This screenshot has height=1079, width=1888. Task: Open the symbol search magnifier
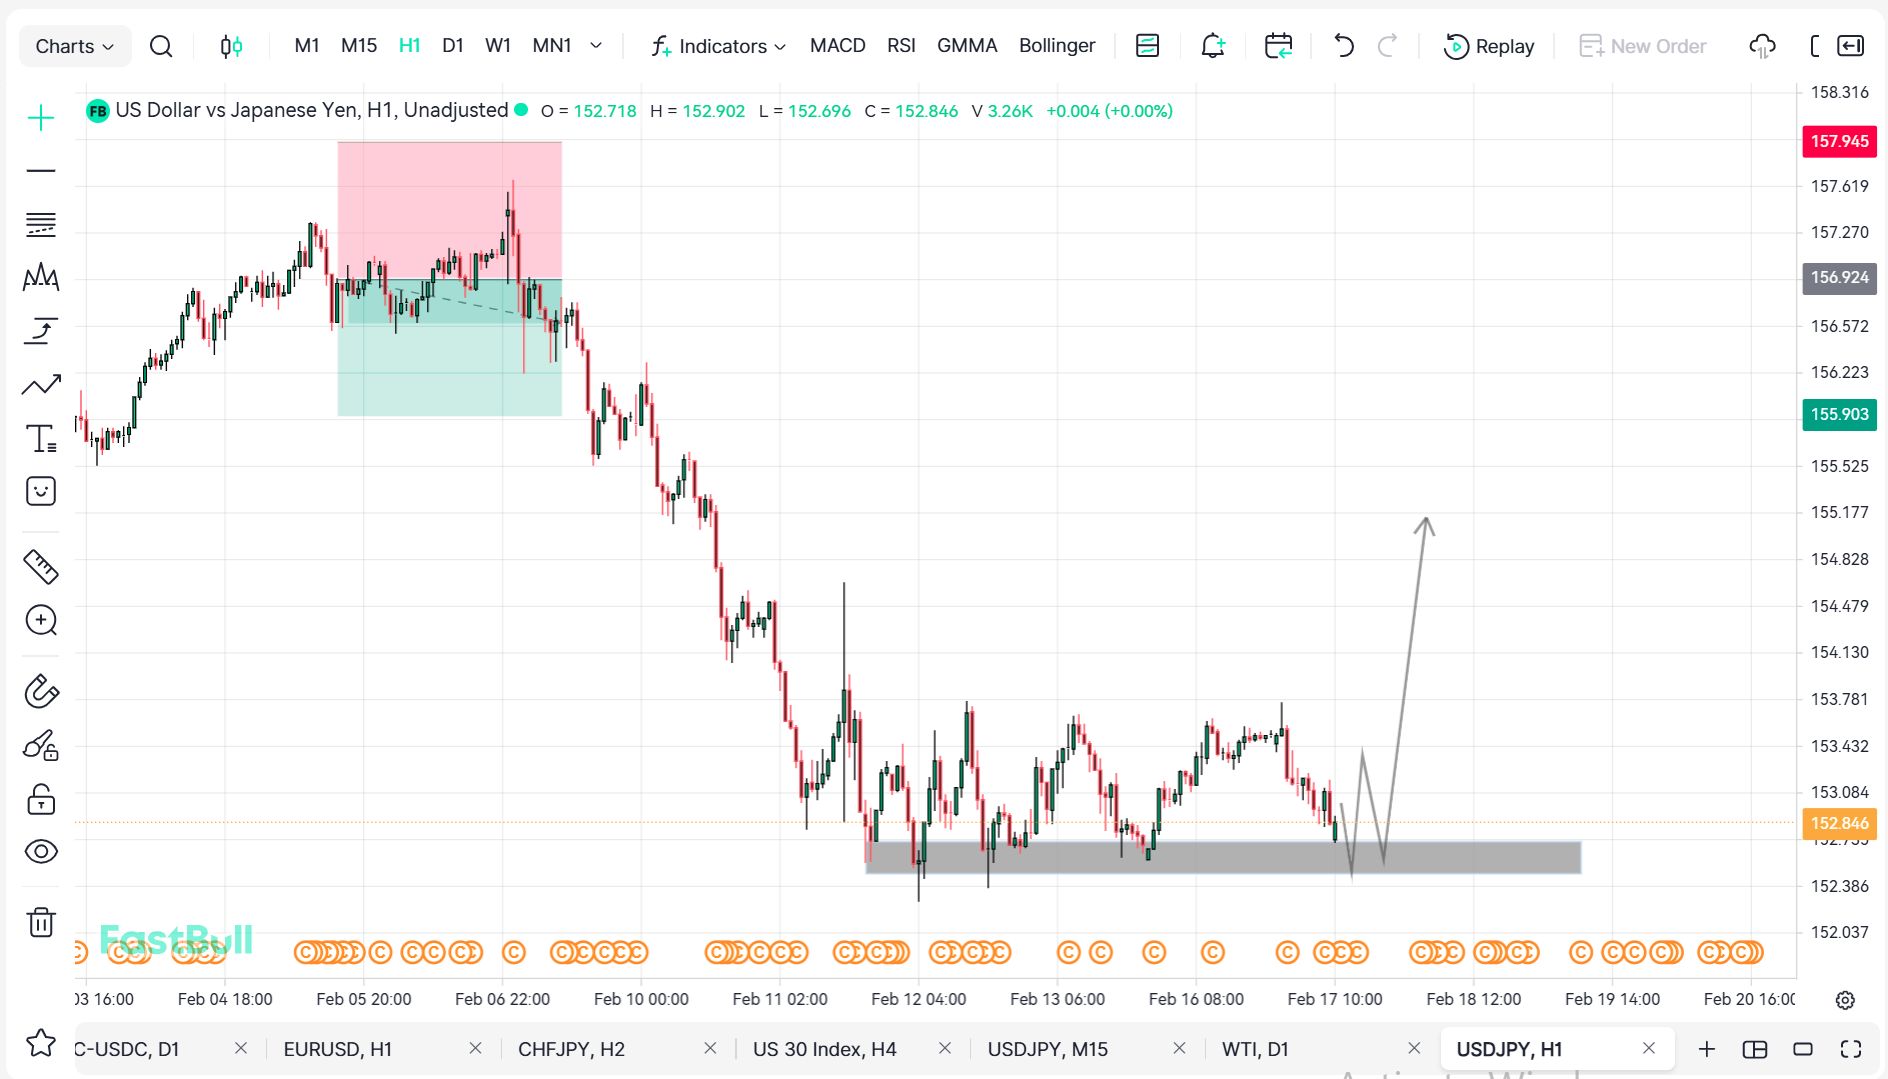click(160, 46)
